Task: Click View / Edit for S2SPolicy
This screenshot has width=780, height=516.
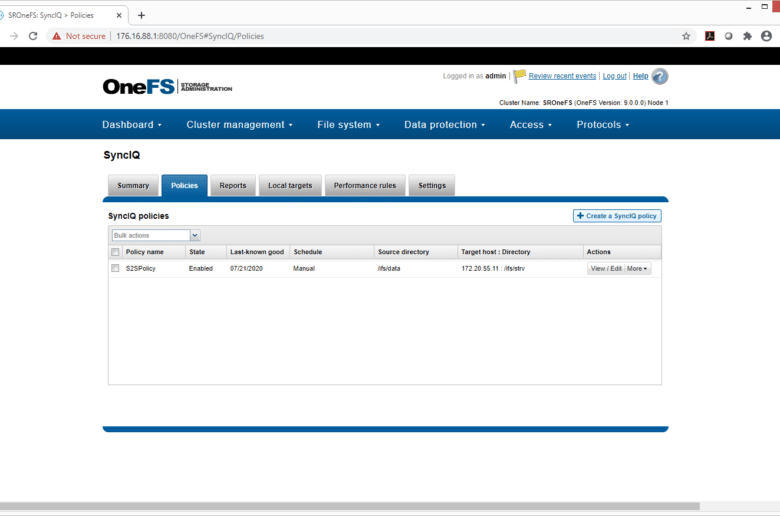Action: click(606, 269)
